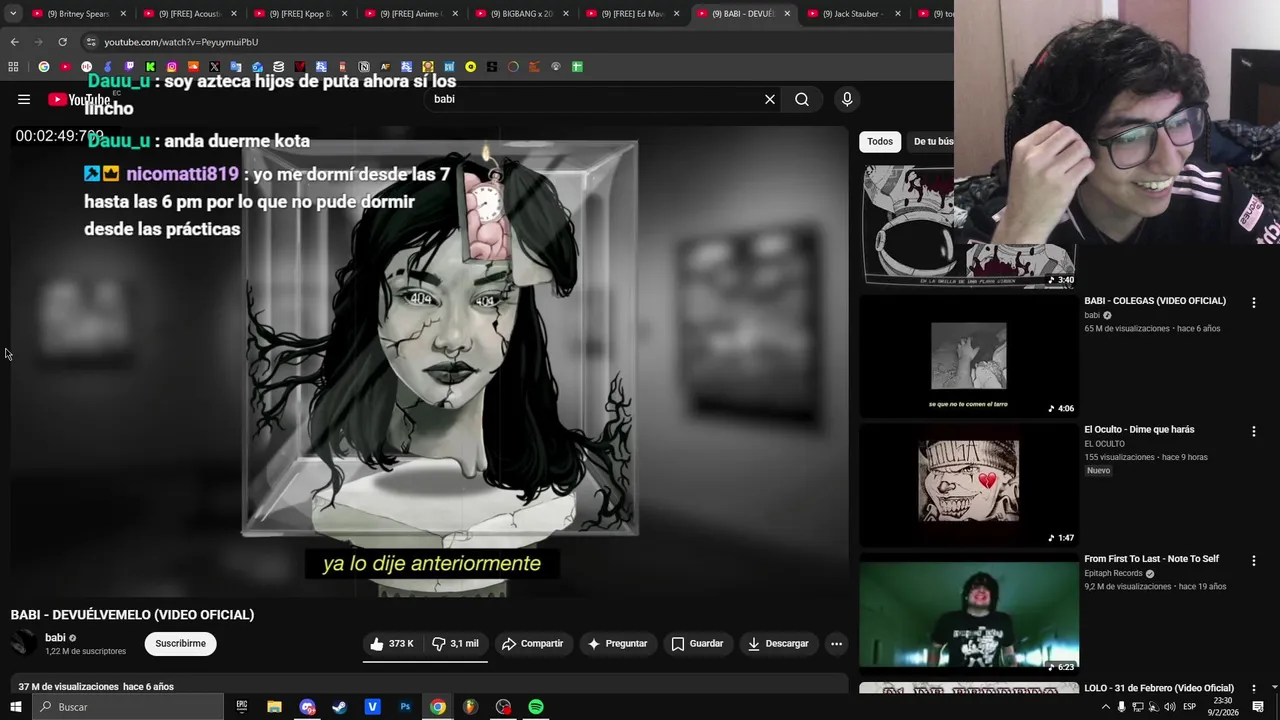Play the From First To Last thumbnail
1280x720 pixels.
(x=969, y=613)
